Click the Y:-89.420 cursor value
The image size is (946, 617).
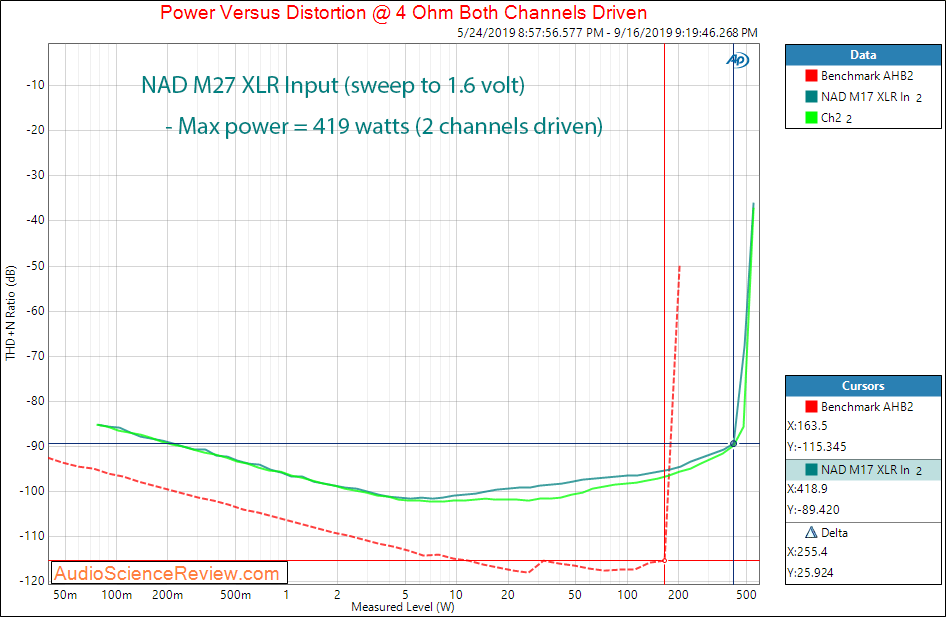pos(813,510)
